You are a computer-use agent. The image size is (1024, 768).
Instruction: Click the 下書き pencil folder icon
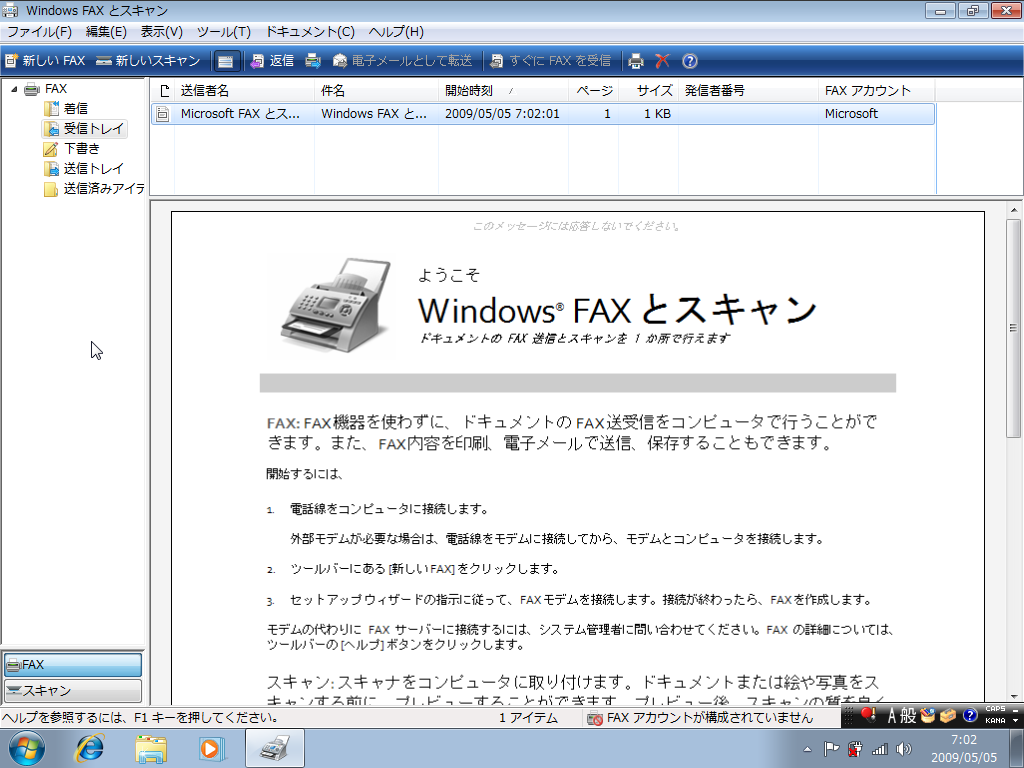[51, 149]
